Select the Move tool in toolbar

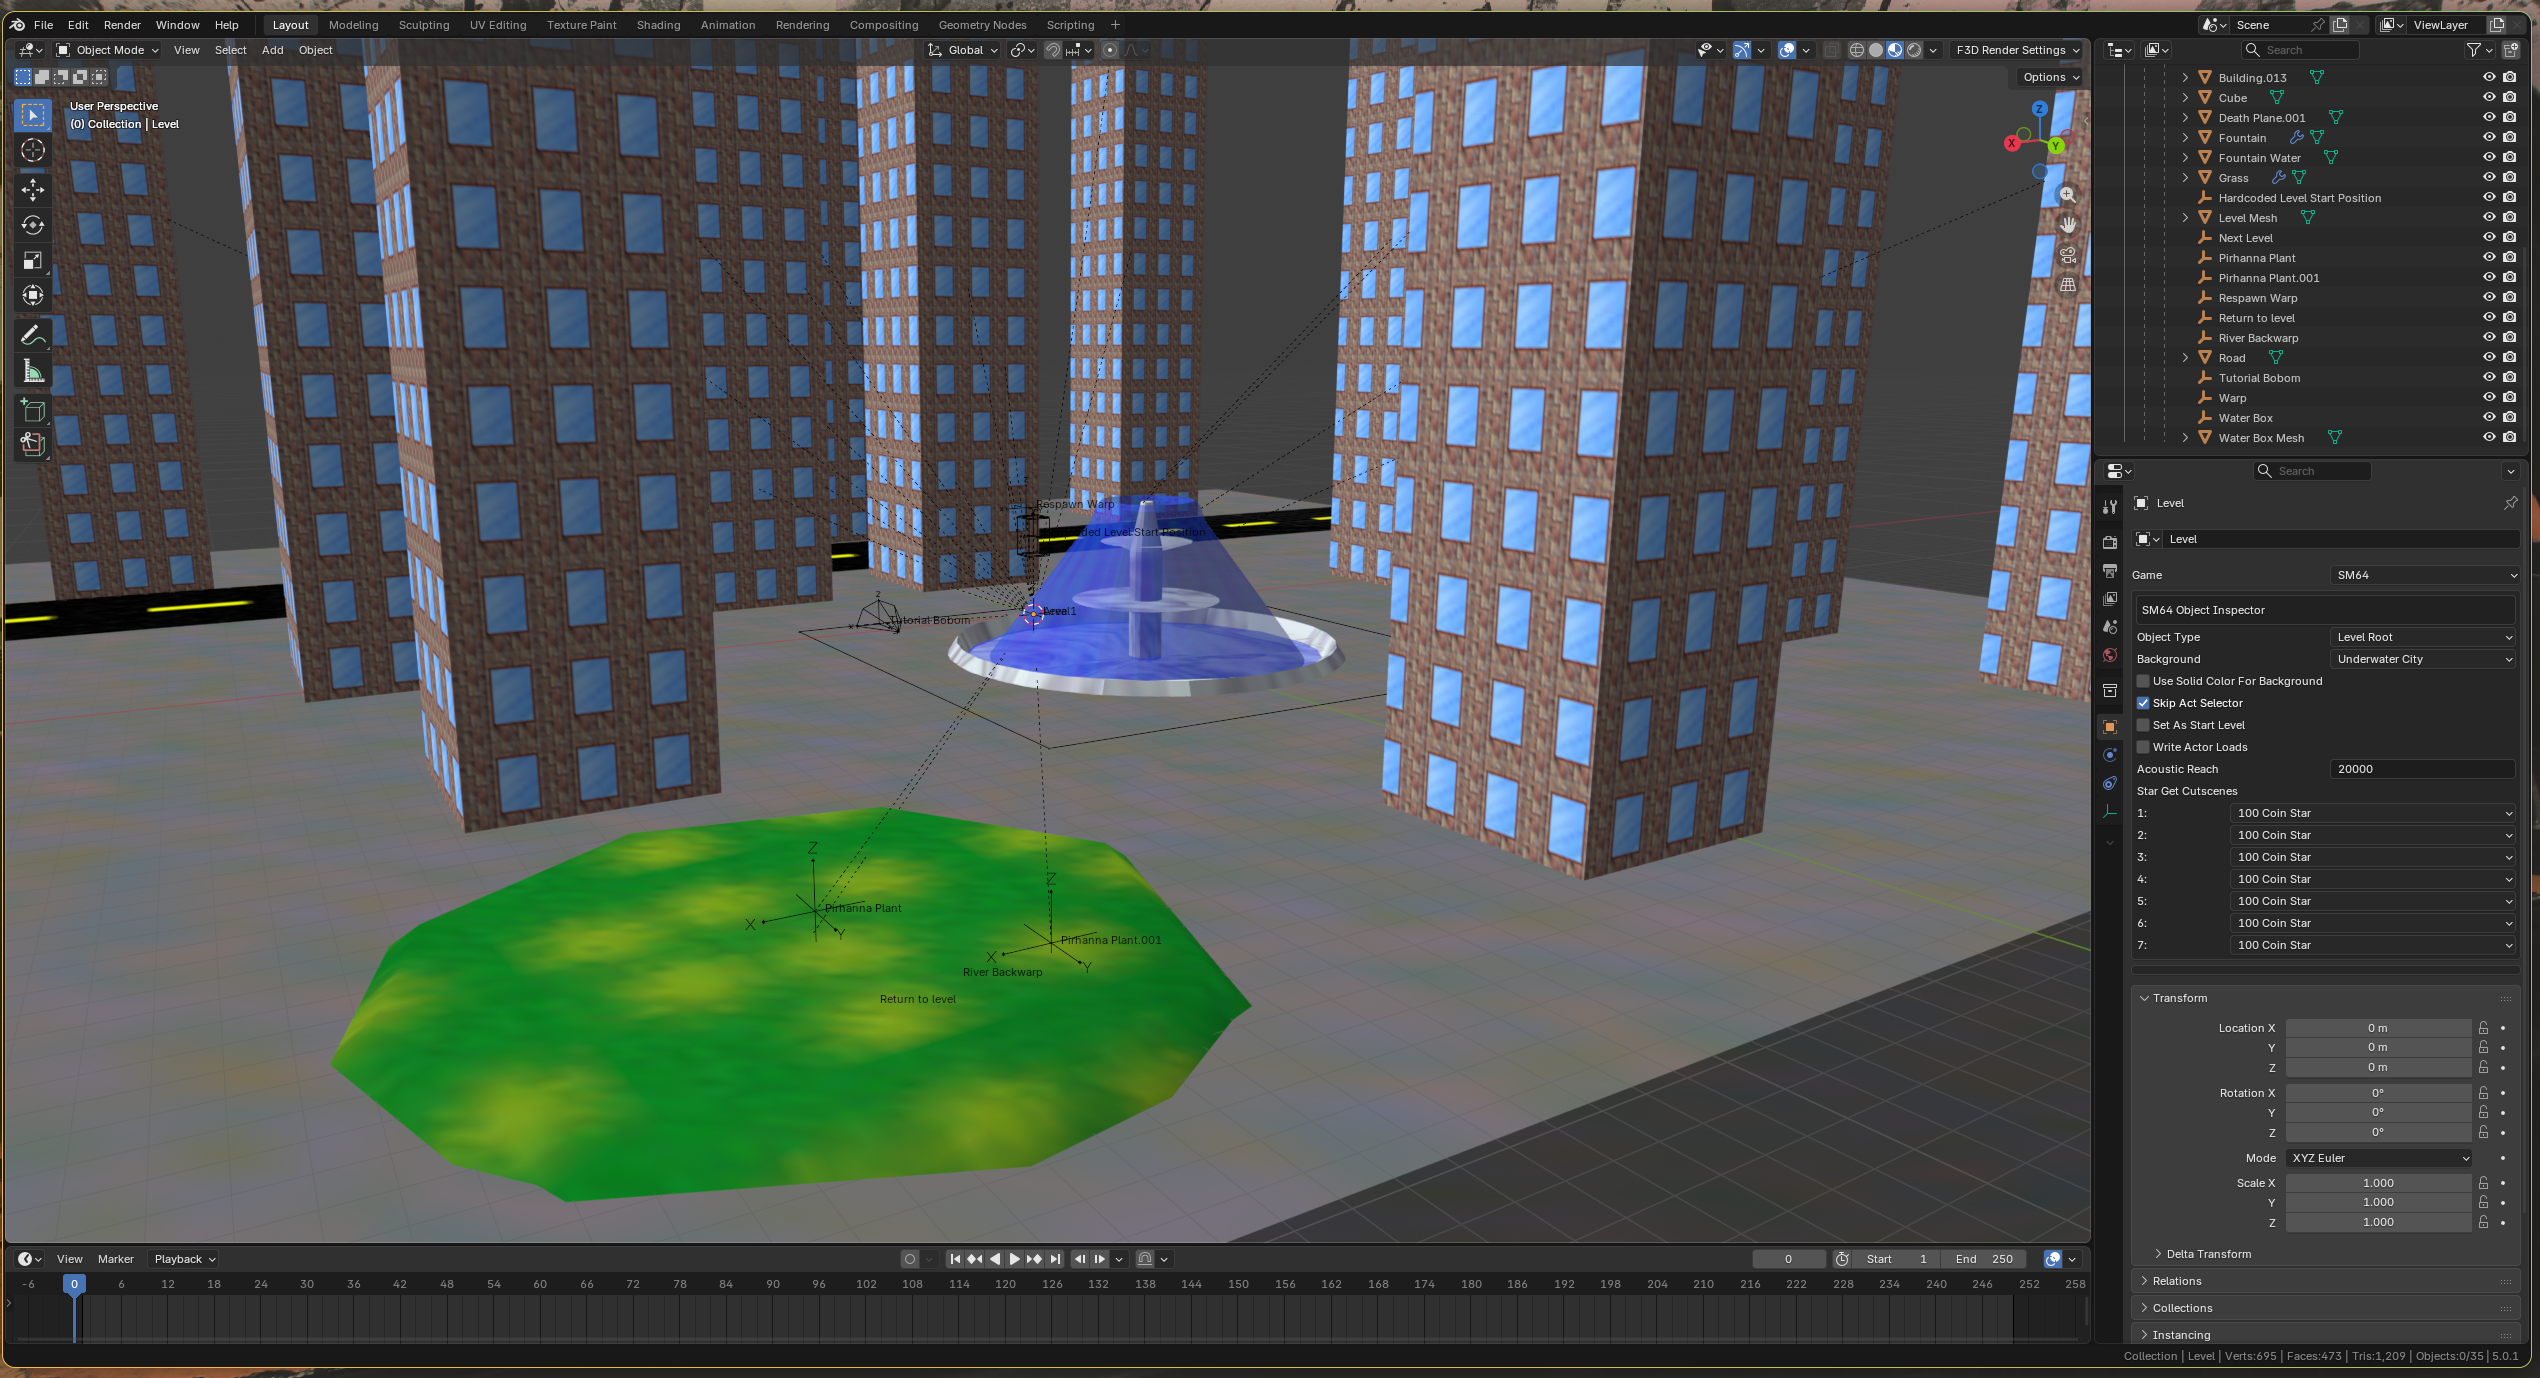point(33,189)
